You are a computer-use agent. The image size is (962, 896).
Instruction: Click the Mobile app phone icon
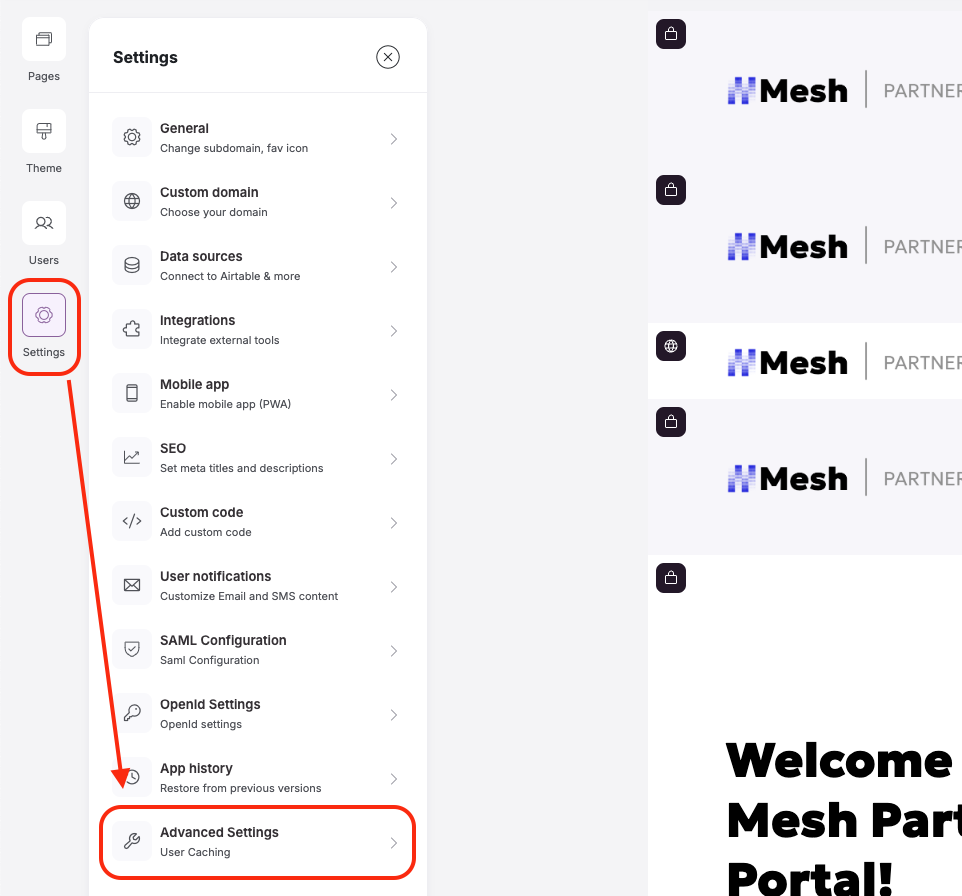131,393
